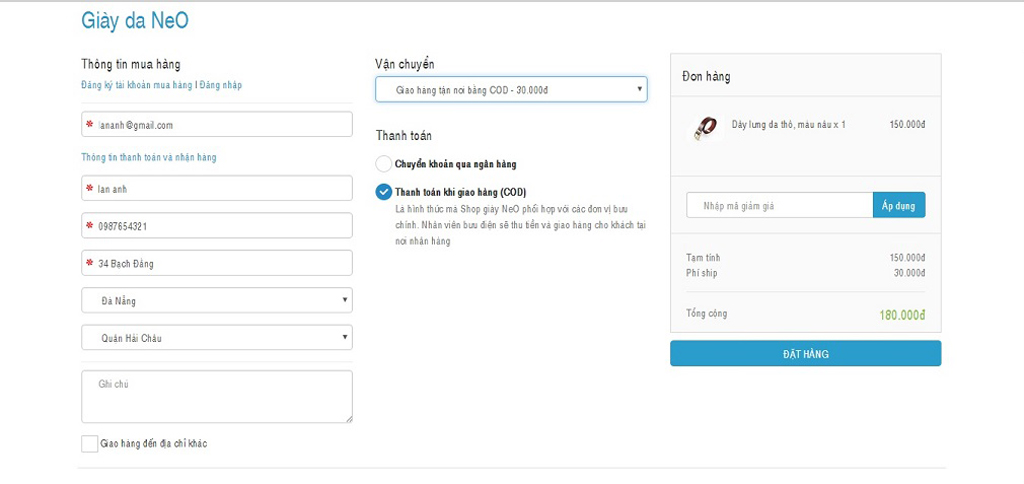Click the Áp dụng button
The image size is (1024, 484).
[899, 205]
